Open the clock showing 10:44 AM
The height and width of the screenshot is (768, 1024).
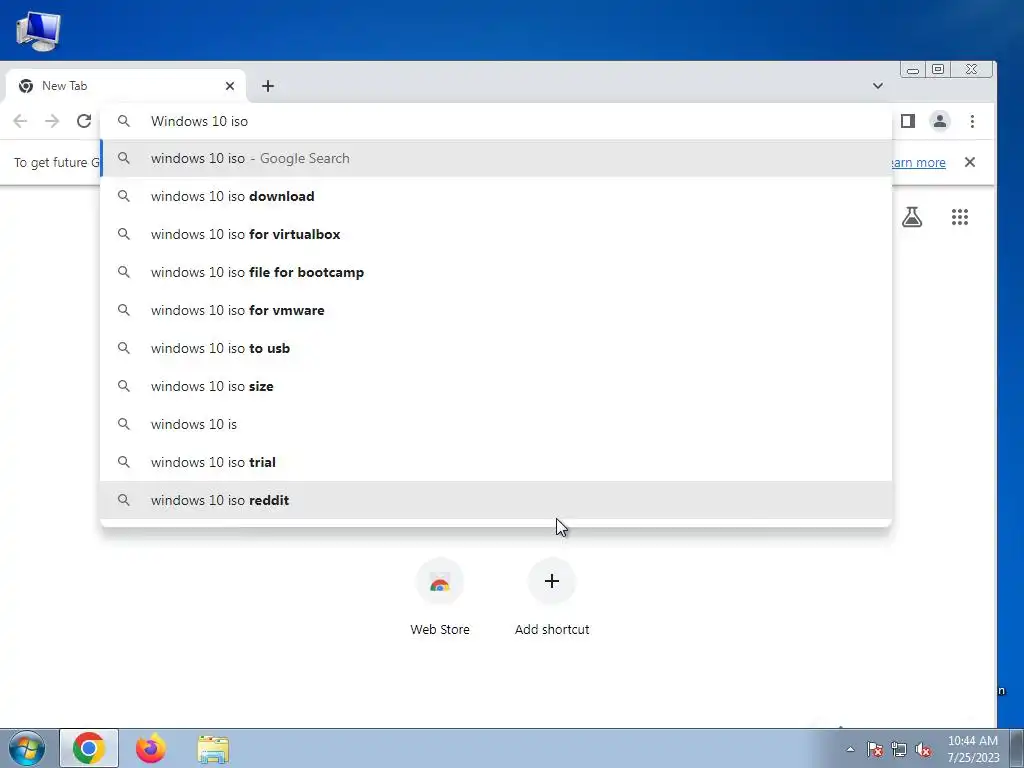[x=973, y=749]
